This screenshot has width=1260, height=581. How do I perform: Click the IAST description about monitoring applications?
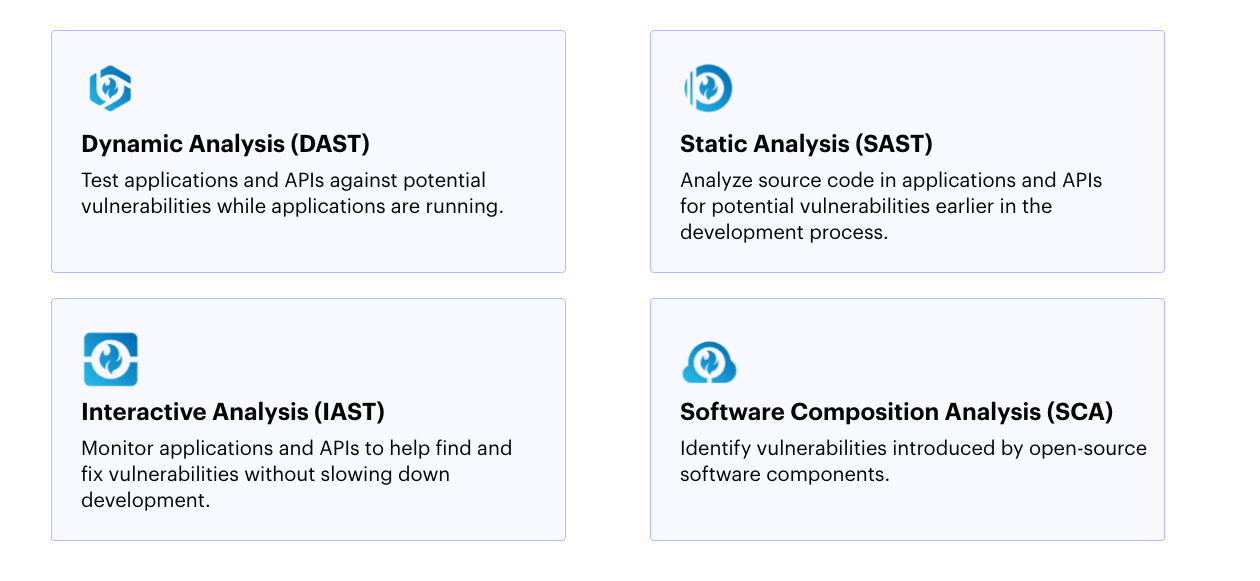click(x=296, y=474)
